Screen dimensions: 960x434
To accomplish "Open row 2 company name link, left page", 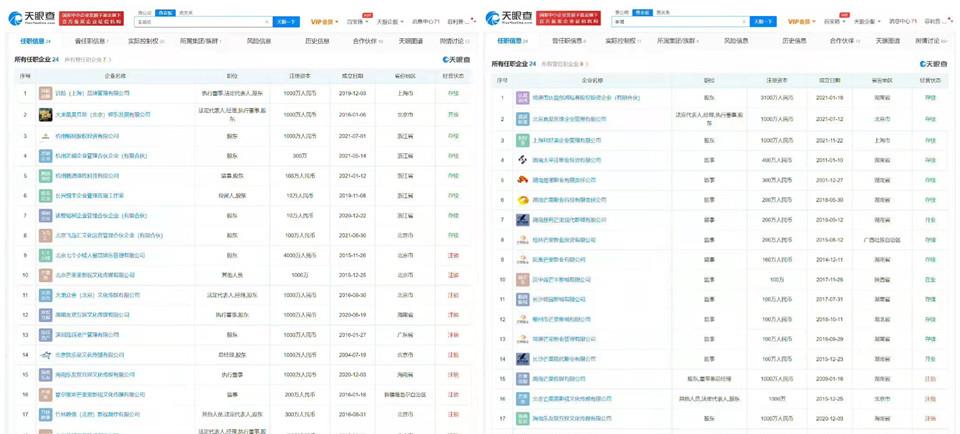I will coord(102,114).
